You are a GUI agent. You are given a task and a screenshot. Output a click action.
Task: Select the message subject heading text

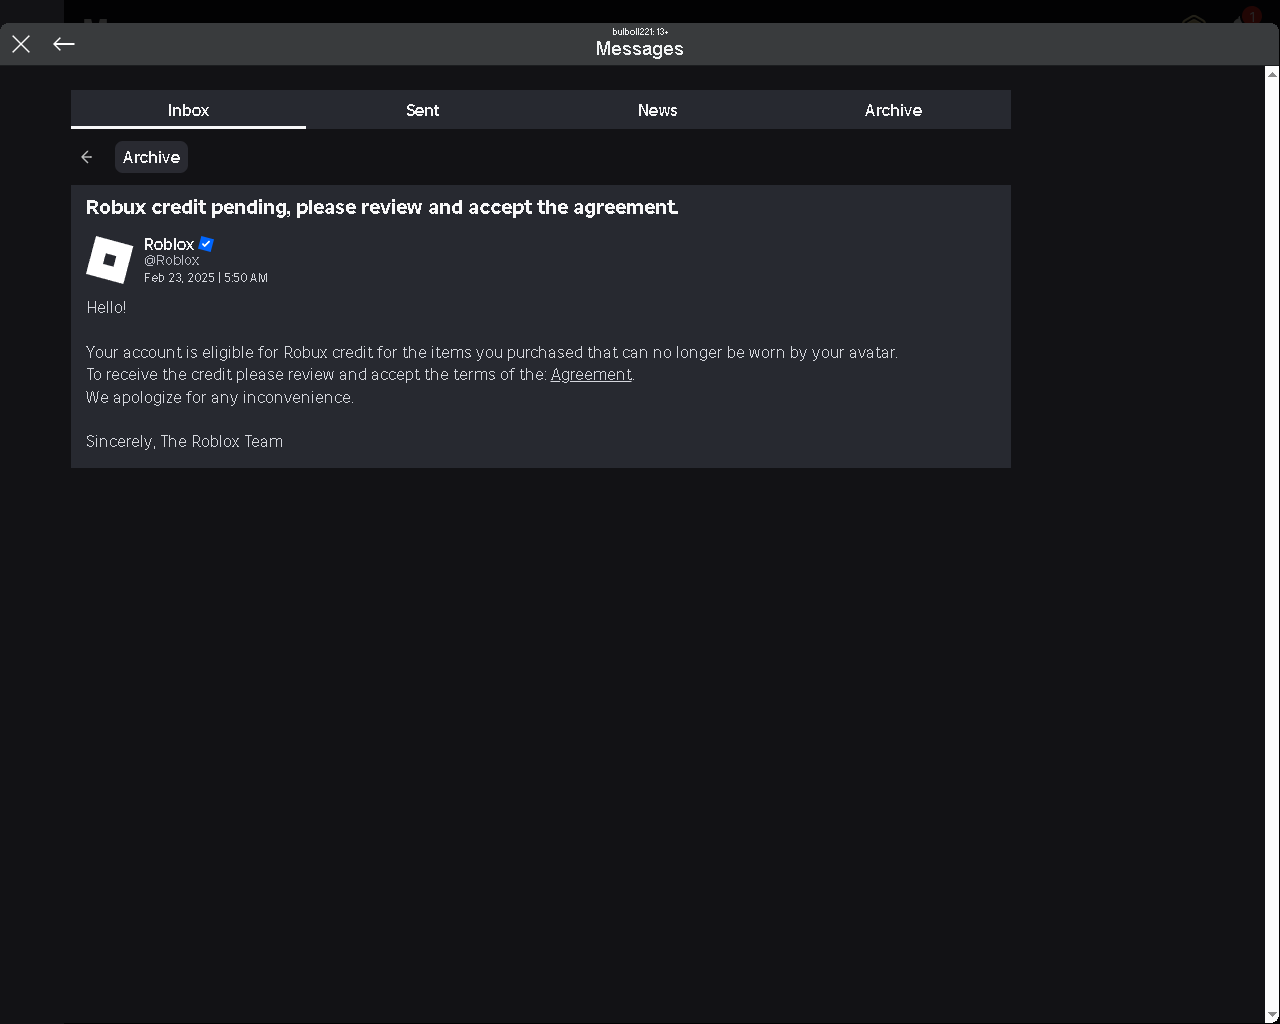pos(382,207)
